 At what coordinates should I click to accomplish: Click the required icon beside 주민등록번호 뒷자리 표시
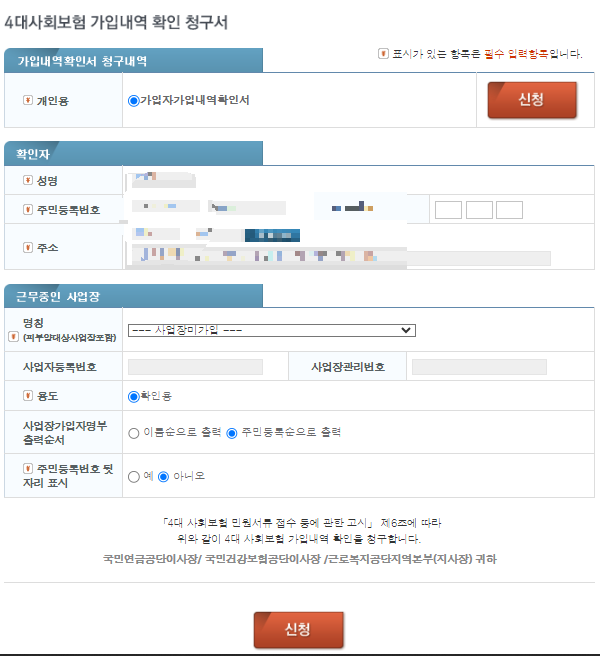point(28,468)
